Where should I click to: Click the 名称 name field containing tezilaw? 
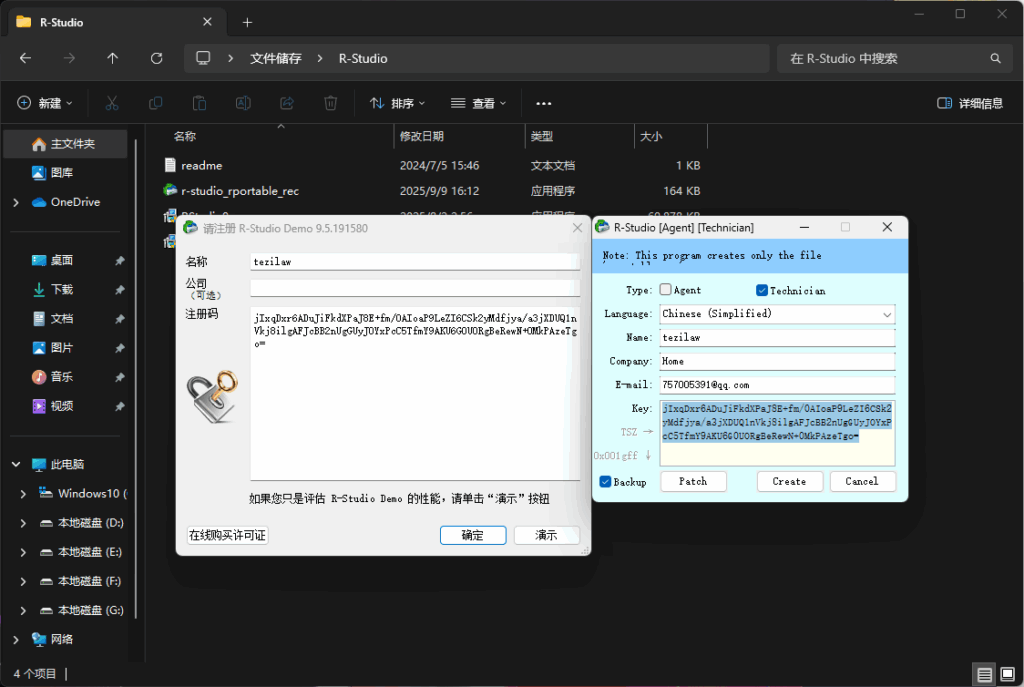[415, 262]
